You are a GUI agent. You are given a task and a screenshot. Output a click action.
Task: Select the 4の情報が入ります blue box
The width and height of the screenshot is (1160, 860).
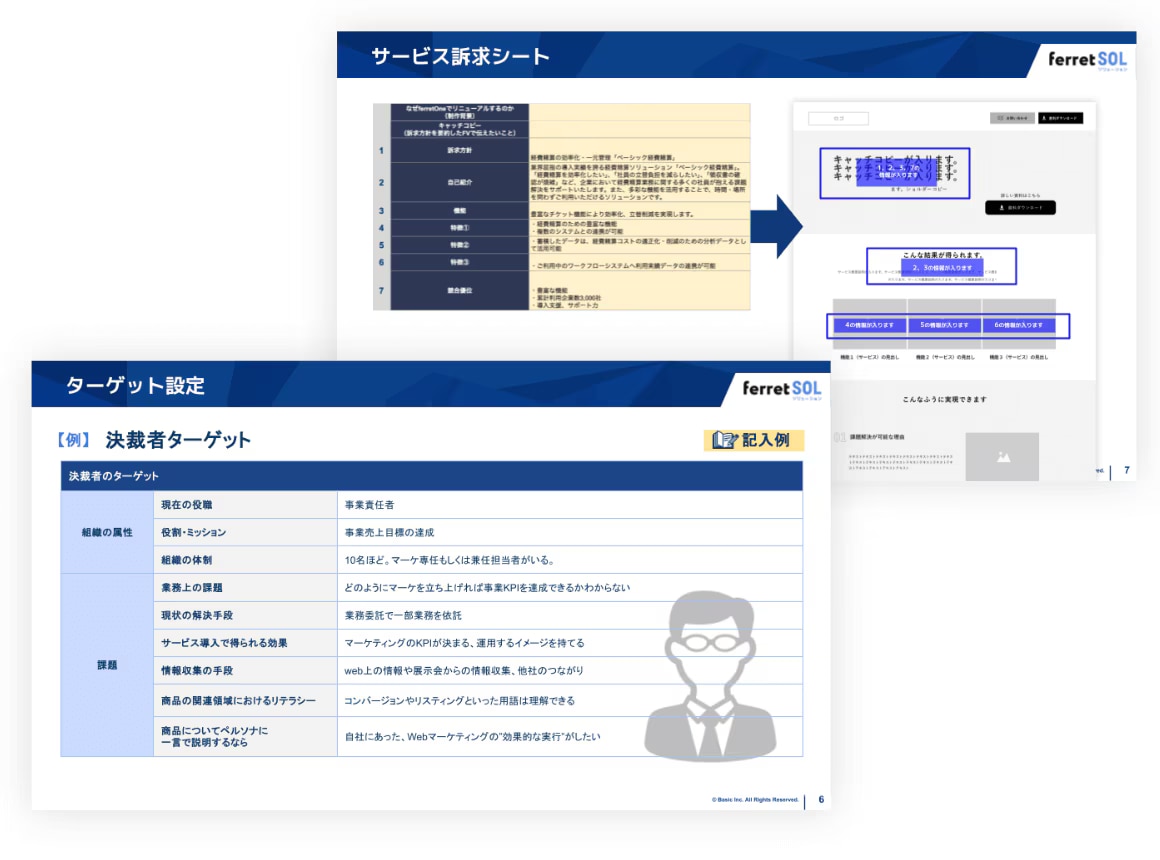870,325
